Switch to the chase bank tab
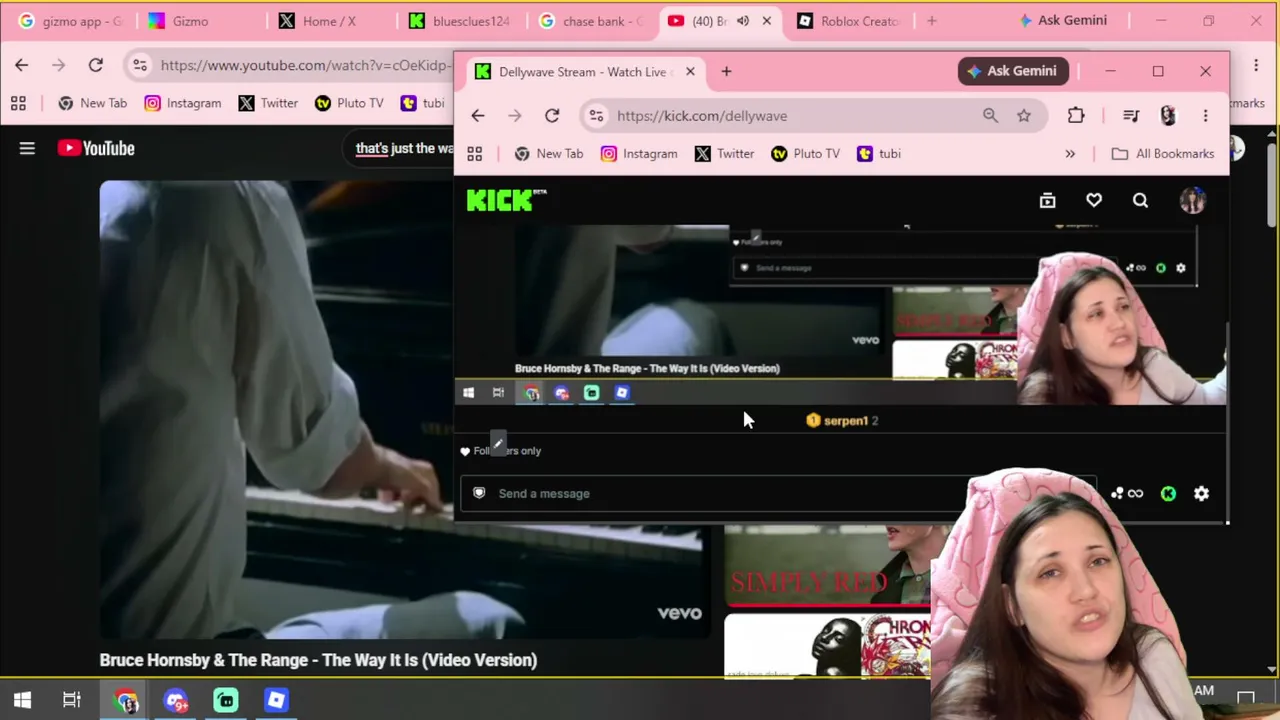The image size is (1280, 720). [x=589, y=21]
